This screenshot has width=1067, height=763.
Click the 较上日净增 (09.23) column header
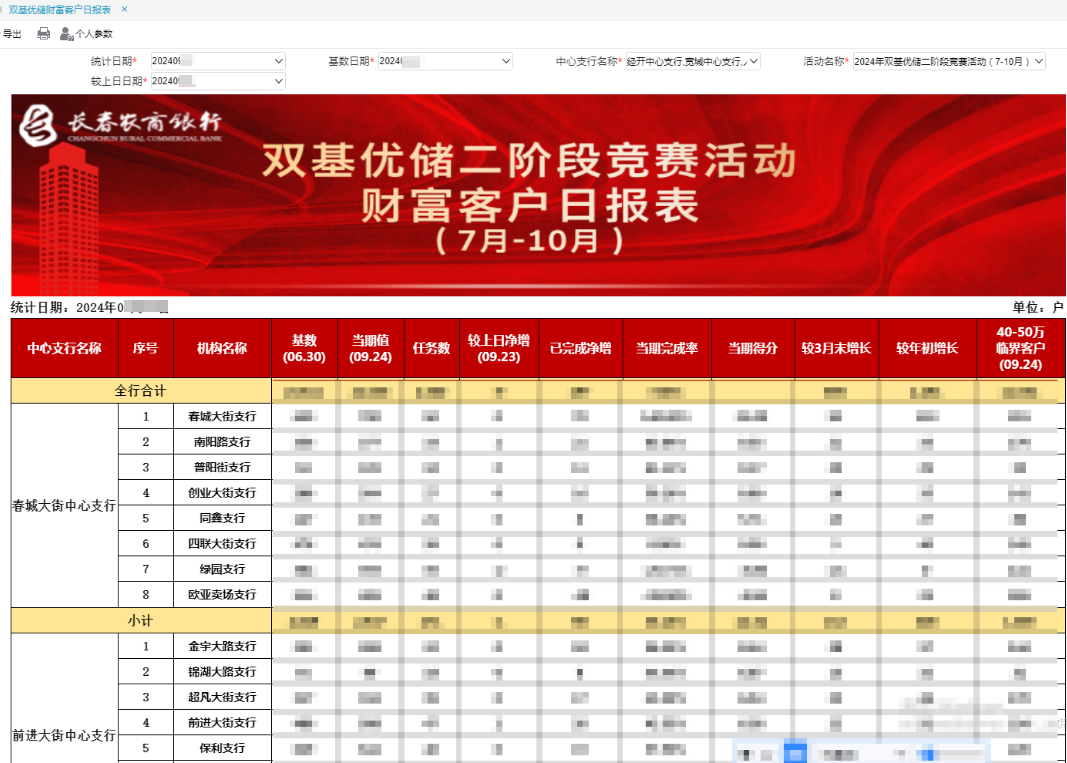pos(499,348)
